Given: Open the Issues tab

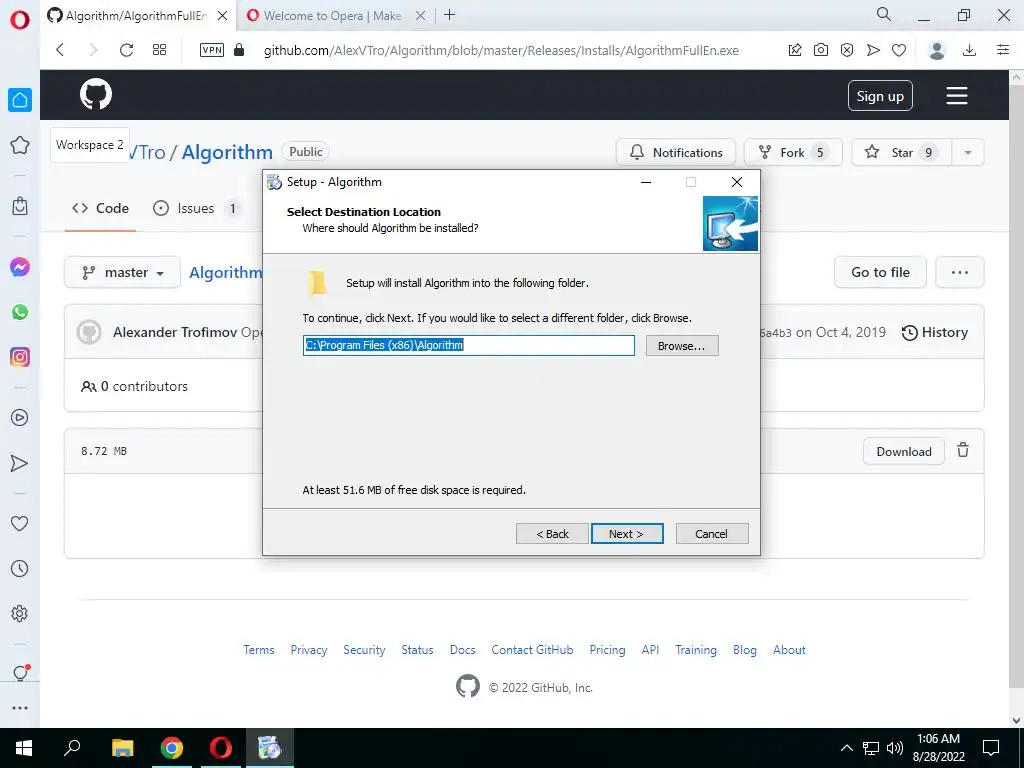Looking at the screenshot, I should [196, 208].
